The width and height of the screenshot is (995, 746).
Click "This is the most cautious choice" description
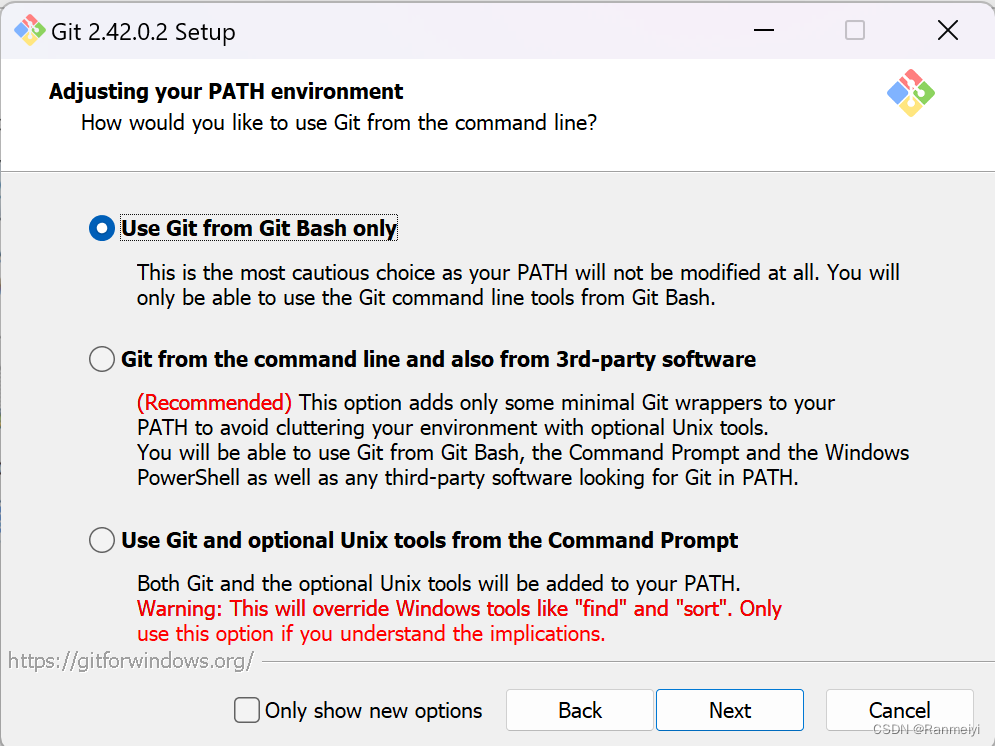tap(518, 273)
